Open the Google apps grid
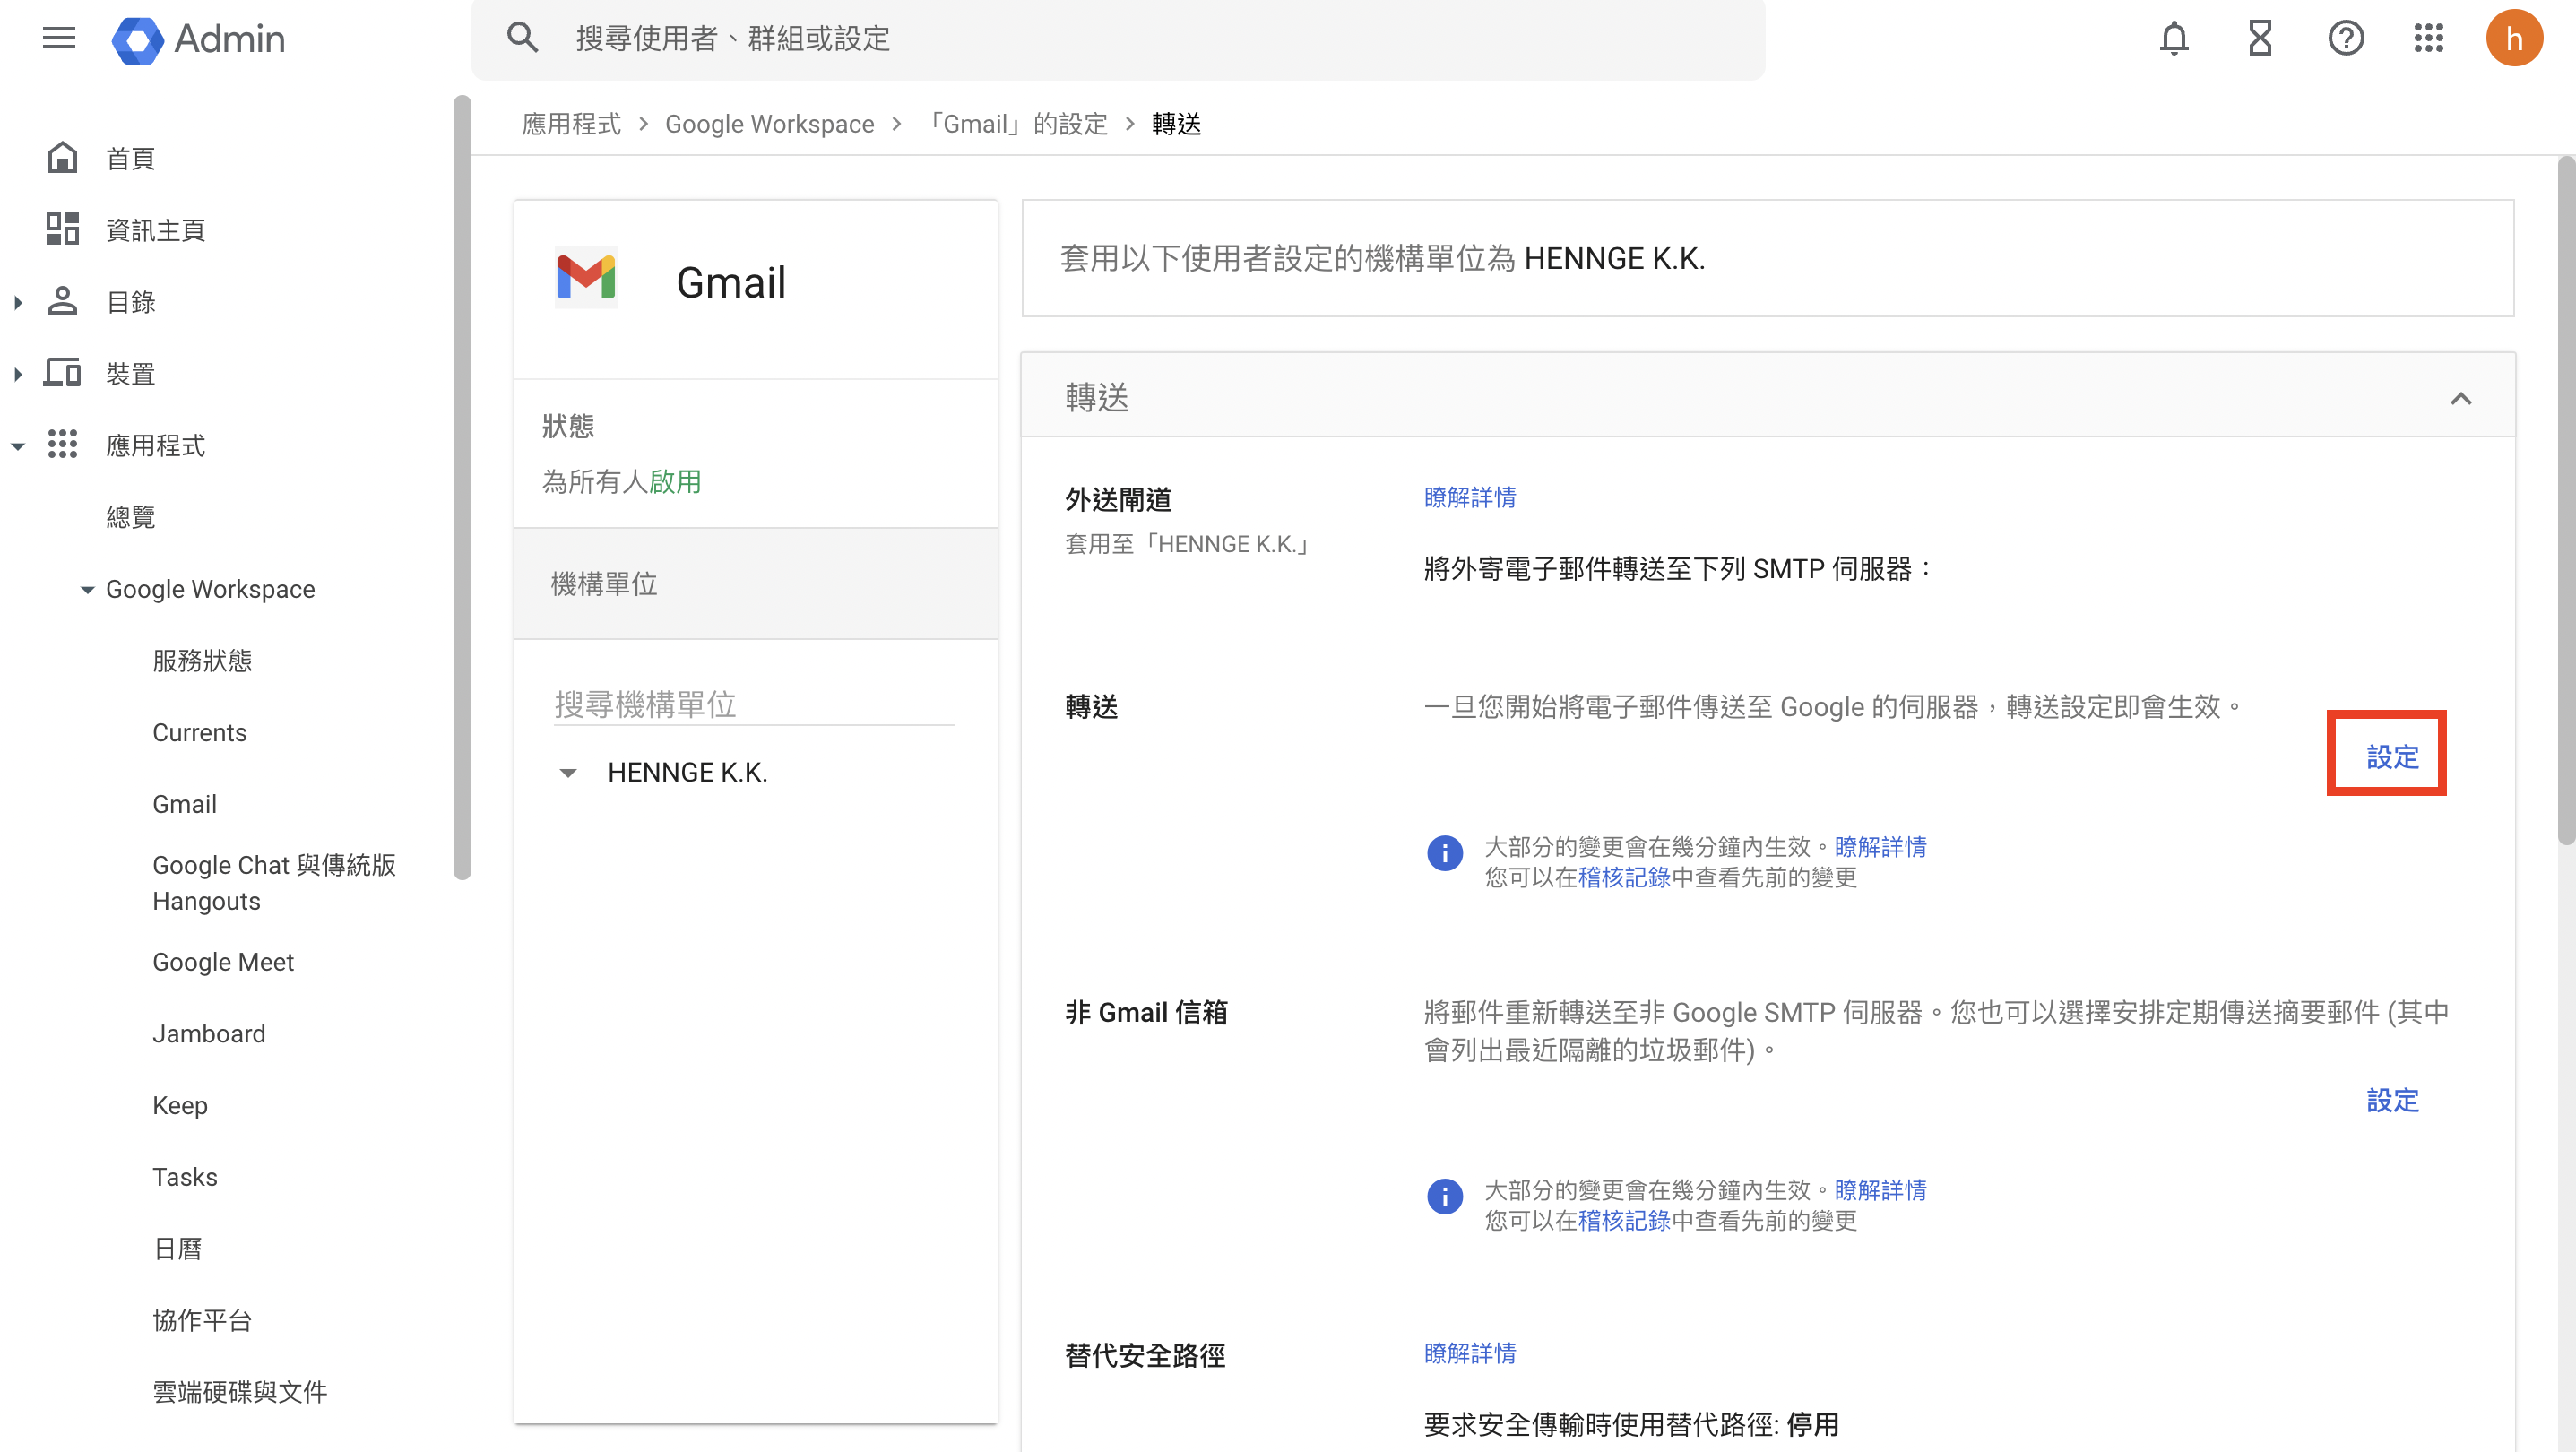Viewport: 2576px width, 1452px height. click(x=2429, y=39)
